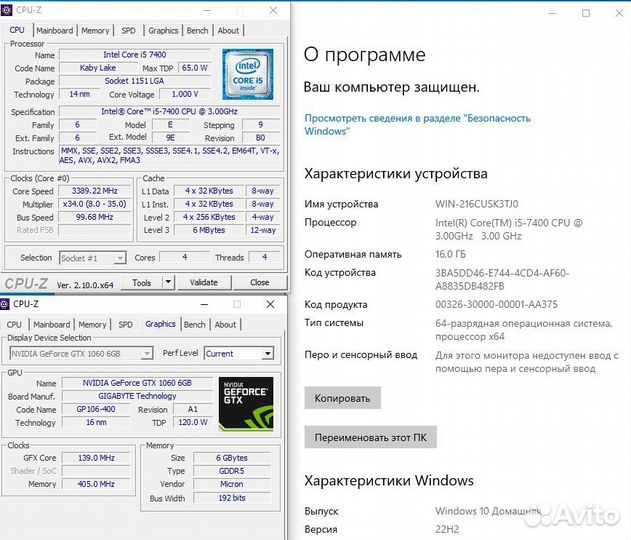Click Переименовать этот ПК button
Screen dimensions: 631x540
point(370,437)
